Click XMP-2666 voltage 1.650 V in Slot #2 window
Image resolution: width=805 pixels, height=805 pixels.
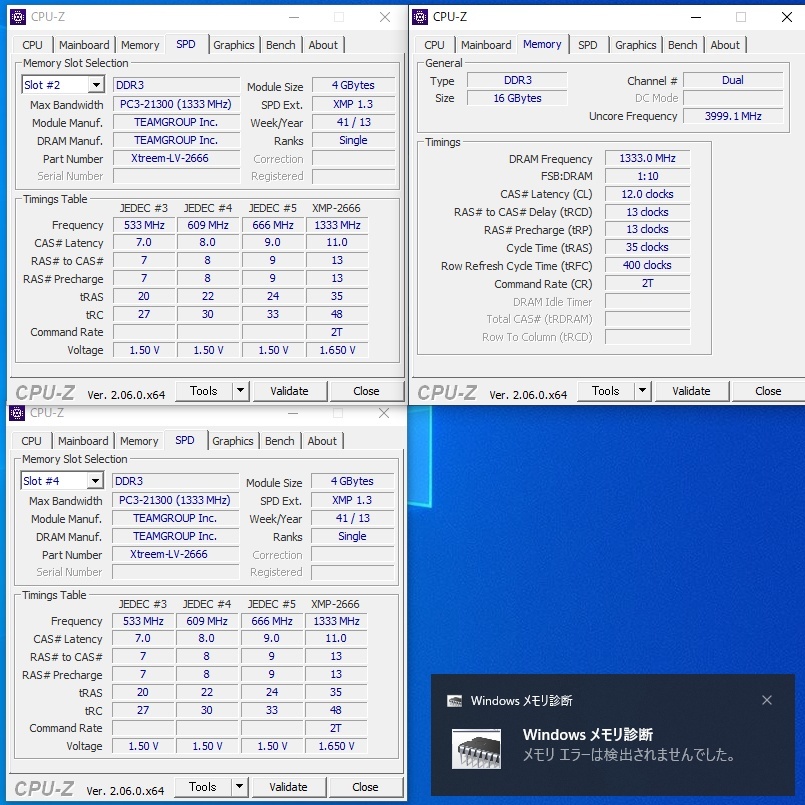[337, 350]
